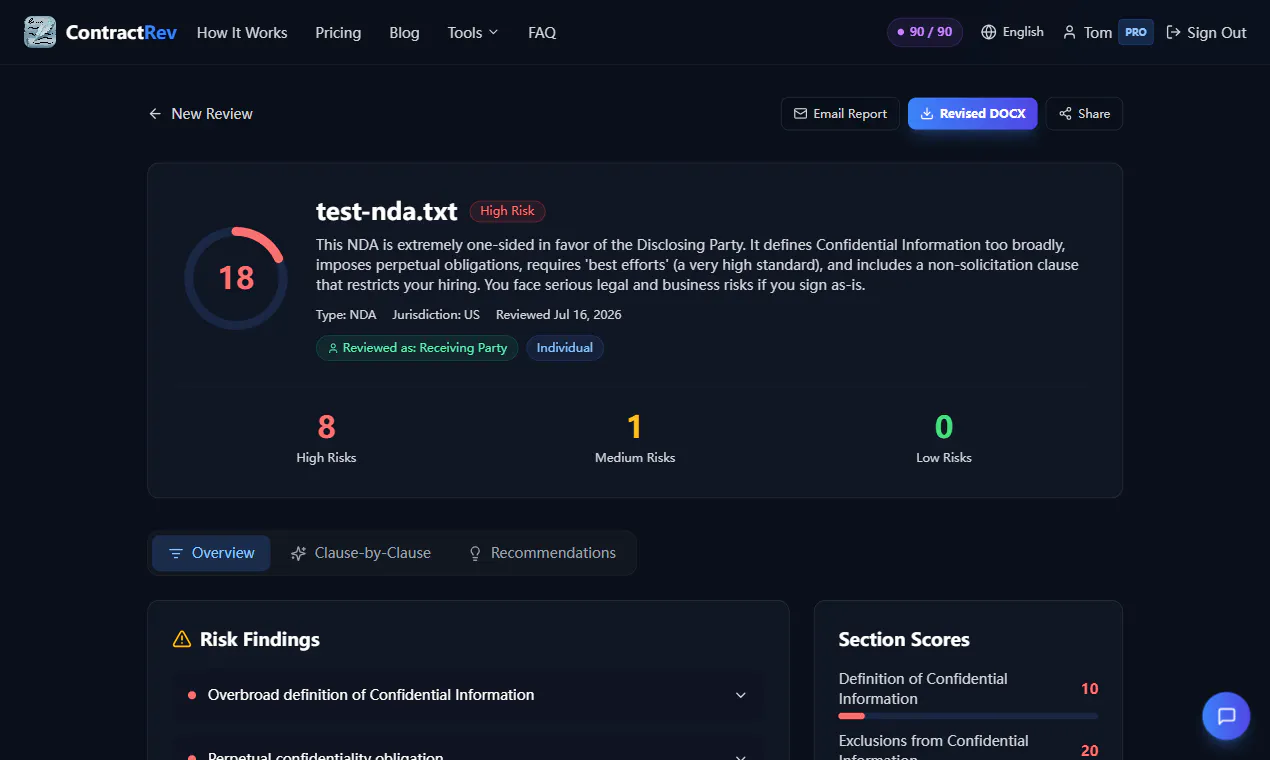1270x760 pixels.
Task: Switch to the Overview tab
Action: pyautogui.click(x=211, y=553)
